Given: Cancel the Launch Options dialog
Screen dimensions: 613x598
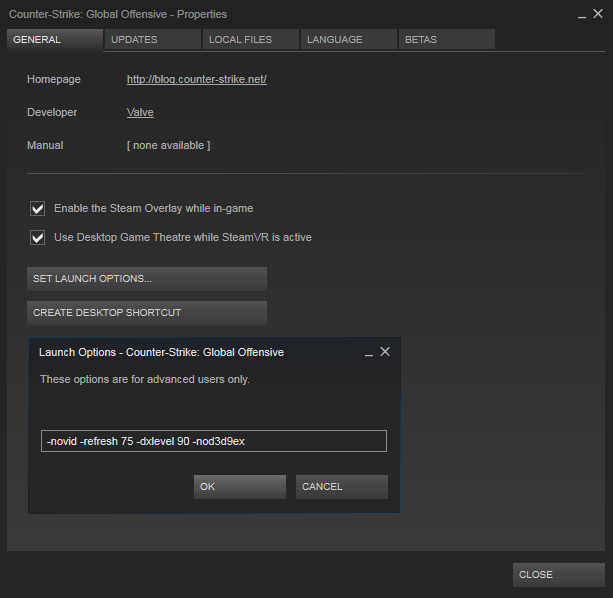Looking at the screenshot, I should 342,487.
